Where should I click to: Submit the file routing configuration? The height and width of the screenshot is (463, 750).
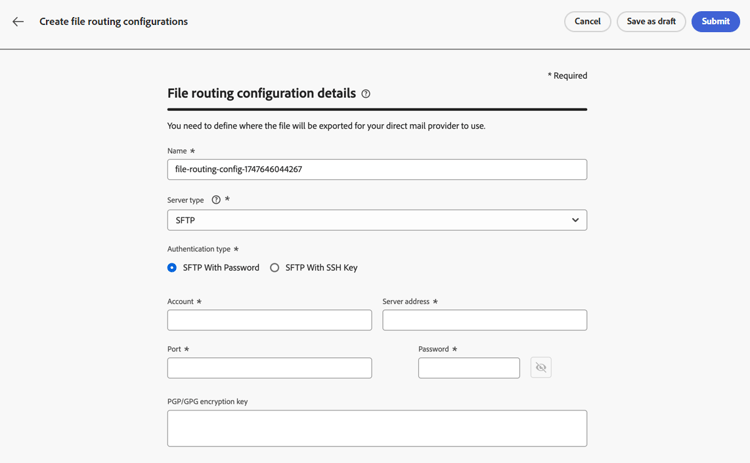(x=715, y=21)
